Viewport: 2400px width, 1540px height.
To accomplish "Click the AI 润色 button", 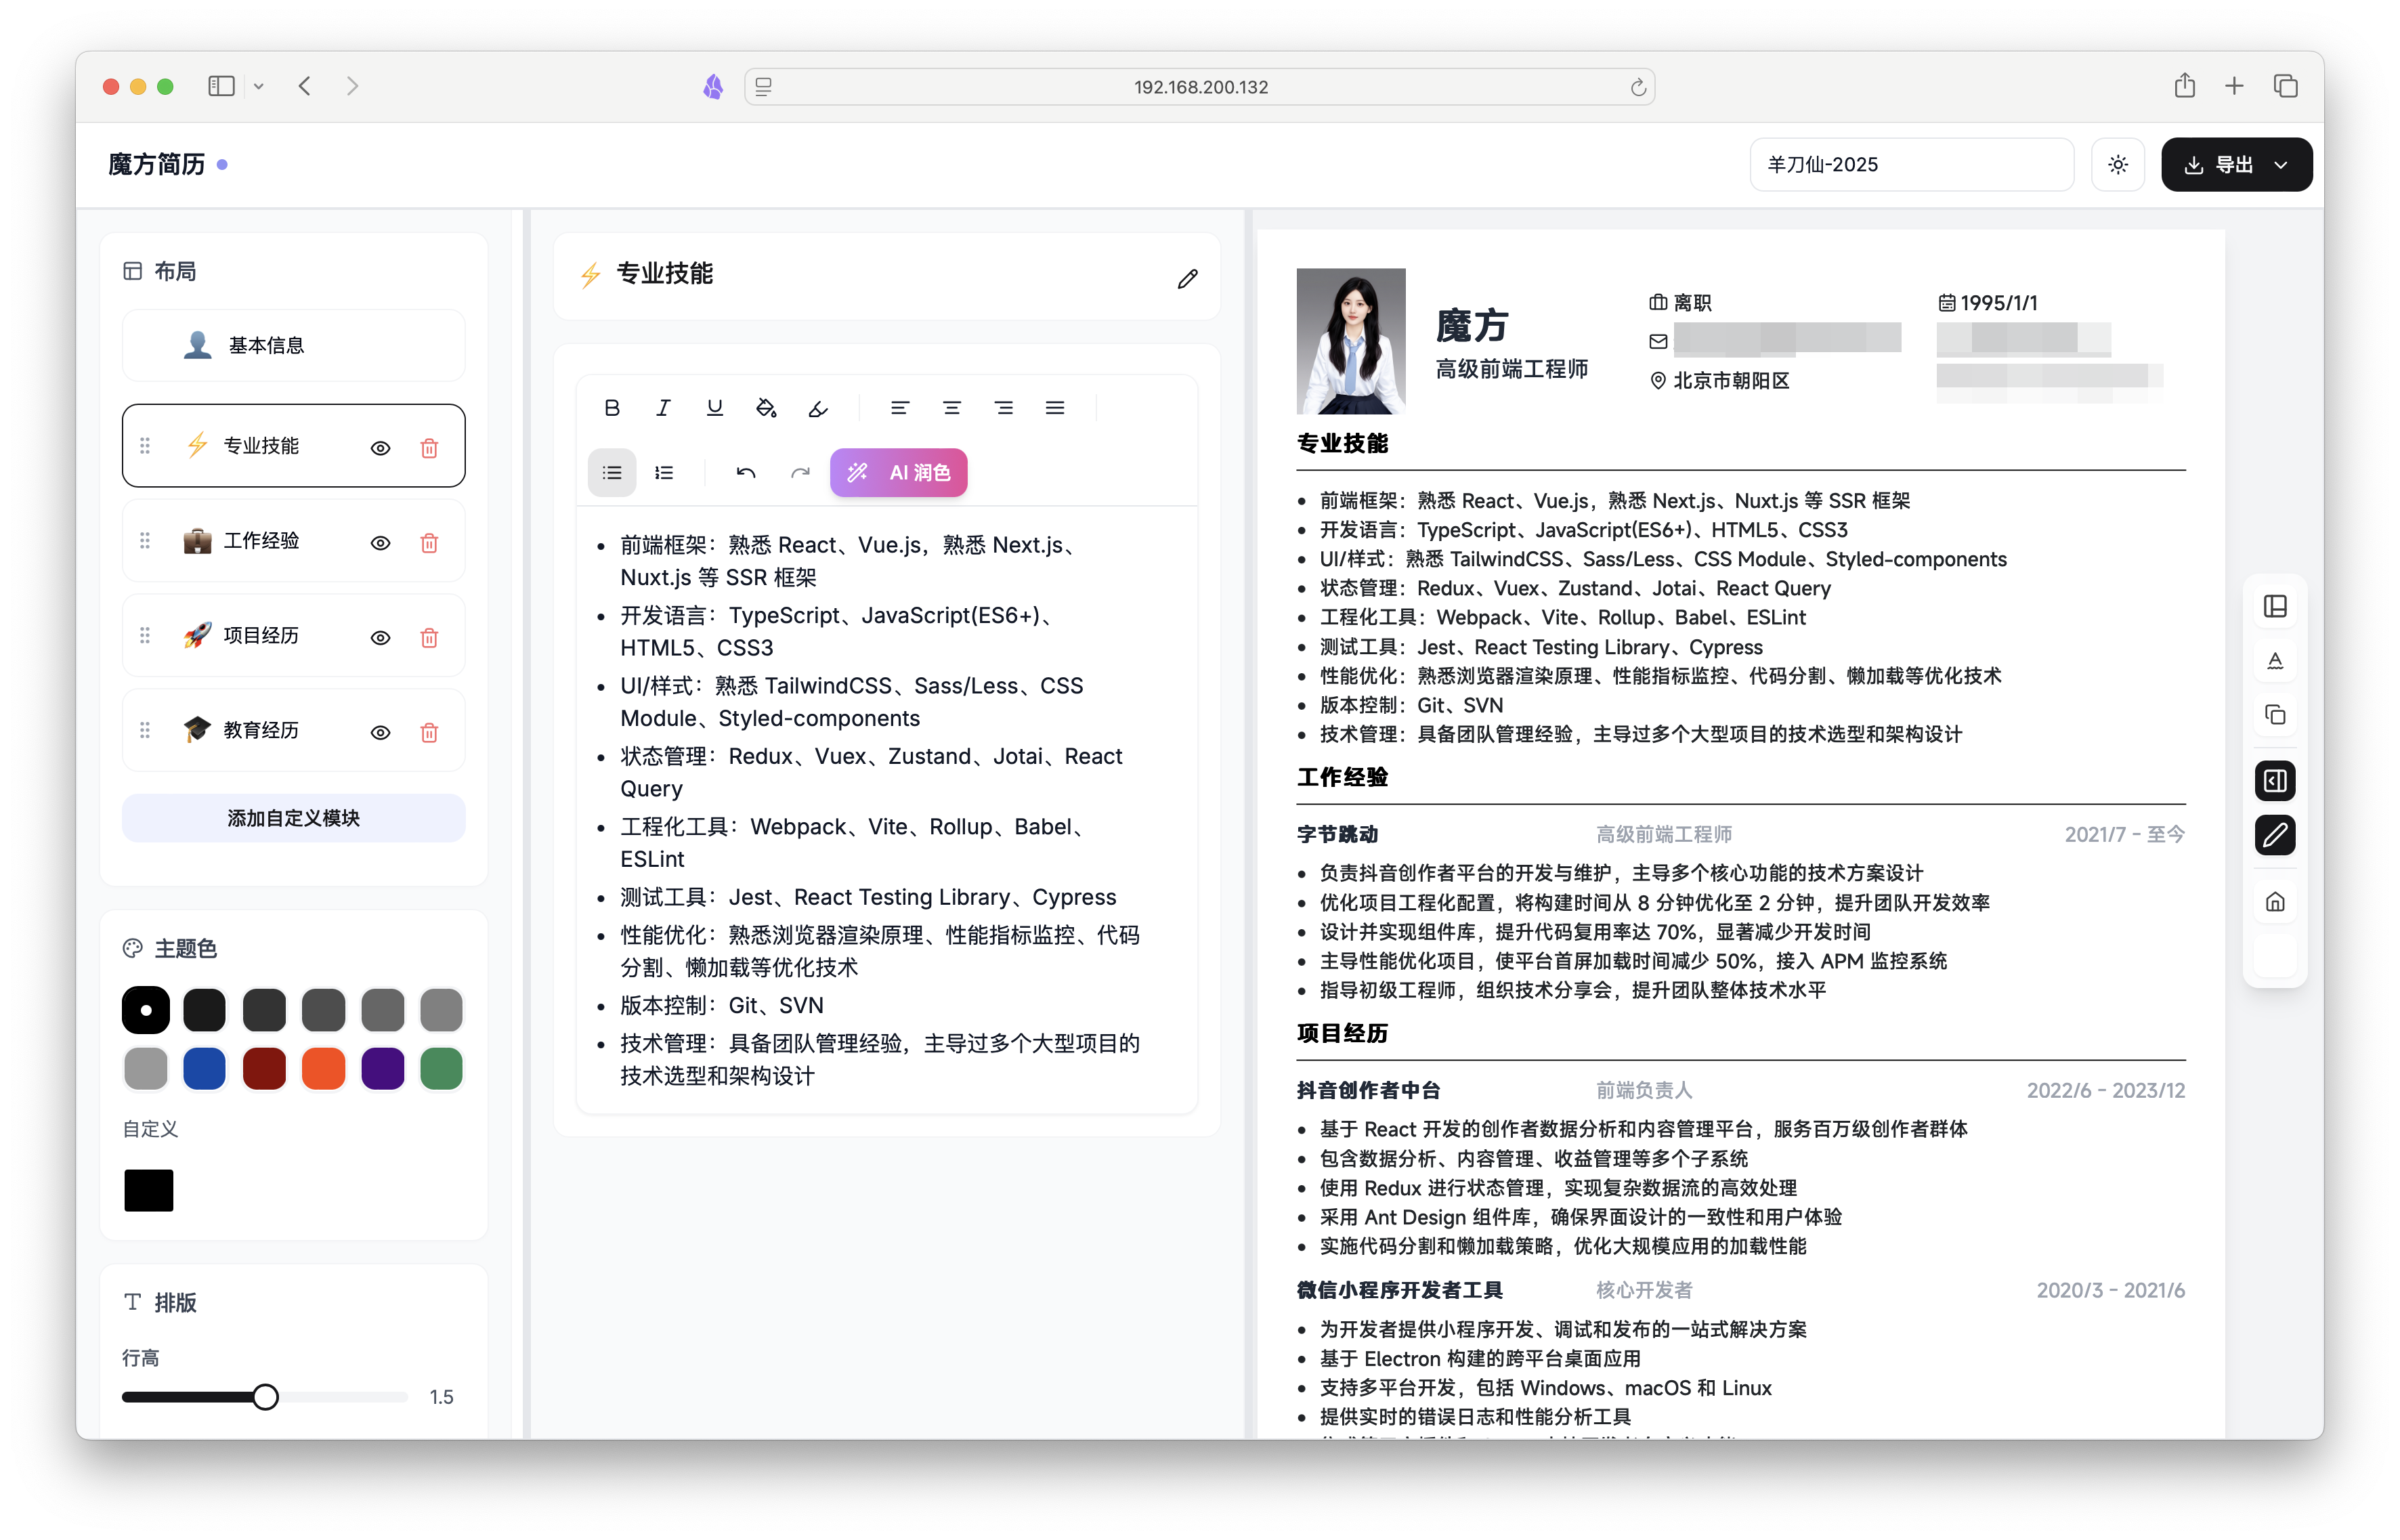I will point(898,472).
